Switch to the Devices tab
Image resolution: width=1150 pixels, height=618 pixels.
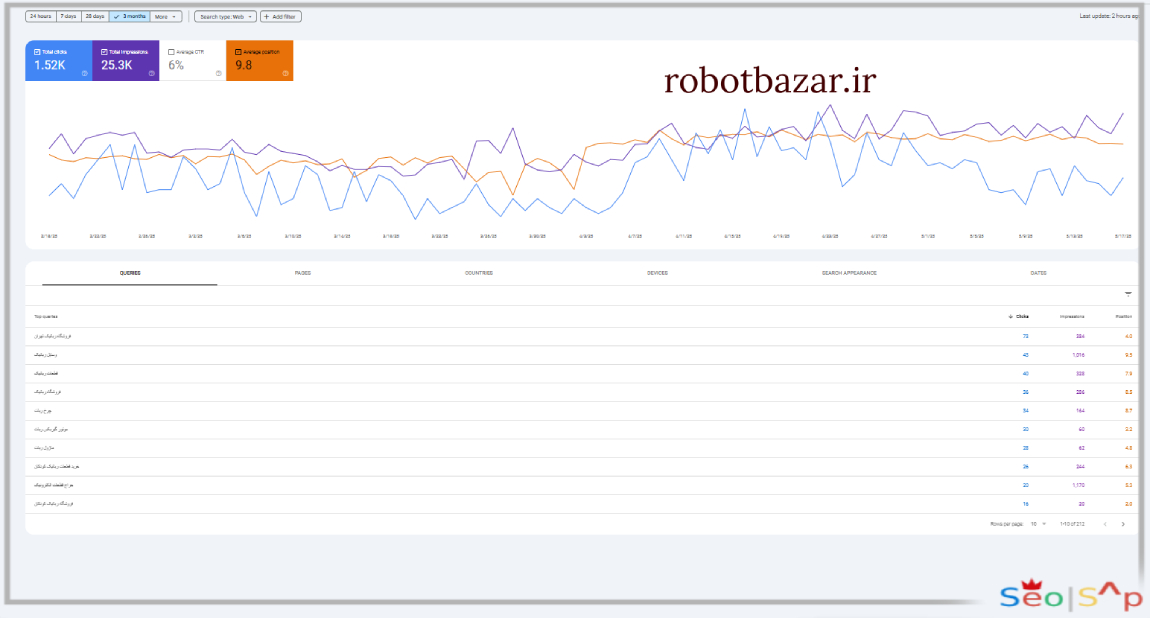pyautogui.click(x=657, y=273)
